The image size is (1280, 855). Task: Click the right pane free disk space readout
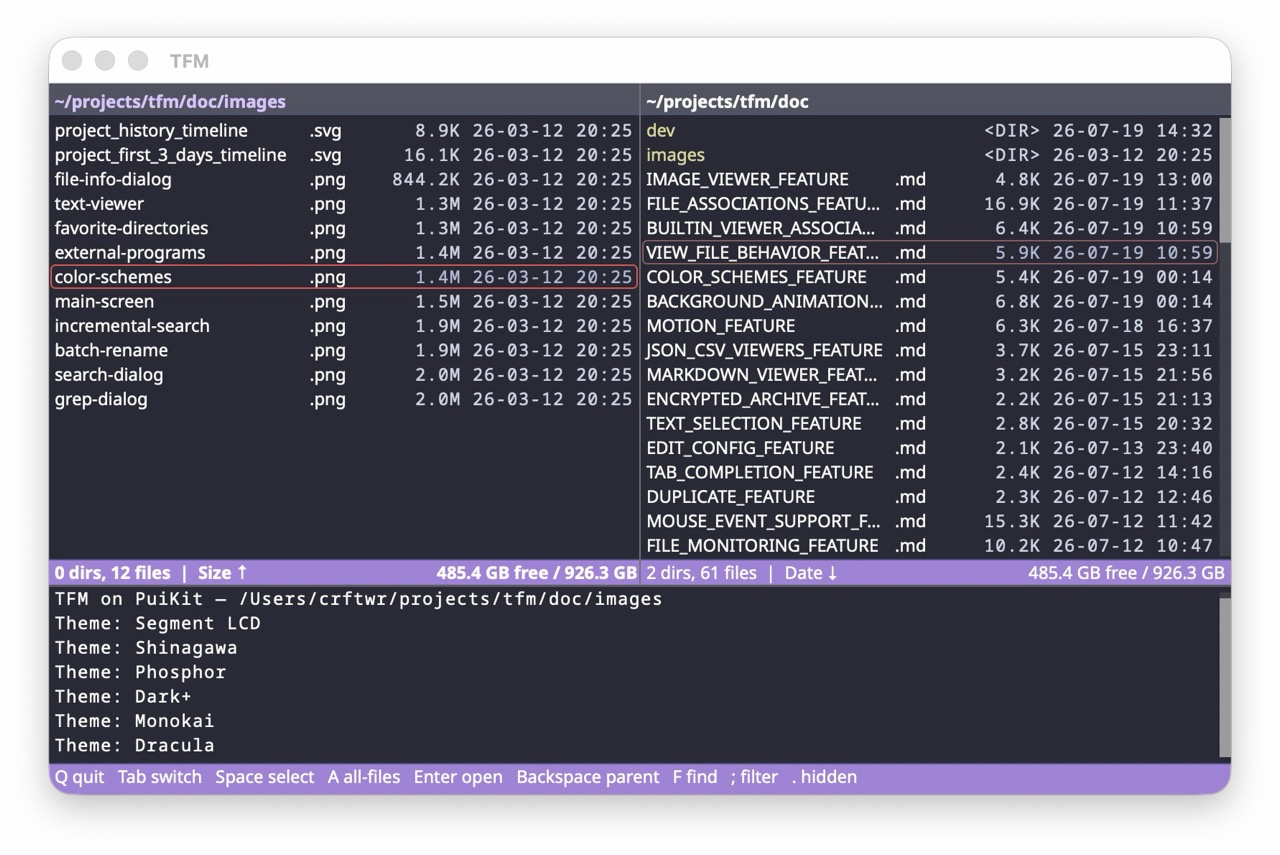coord(1126,573)
